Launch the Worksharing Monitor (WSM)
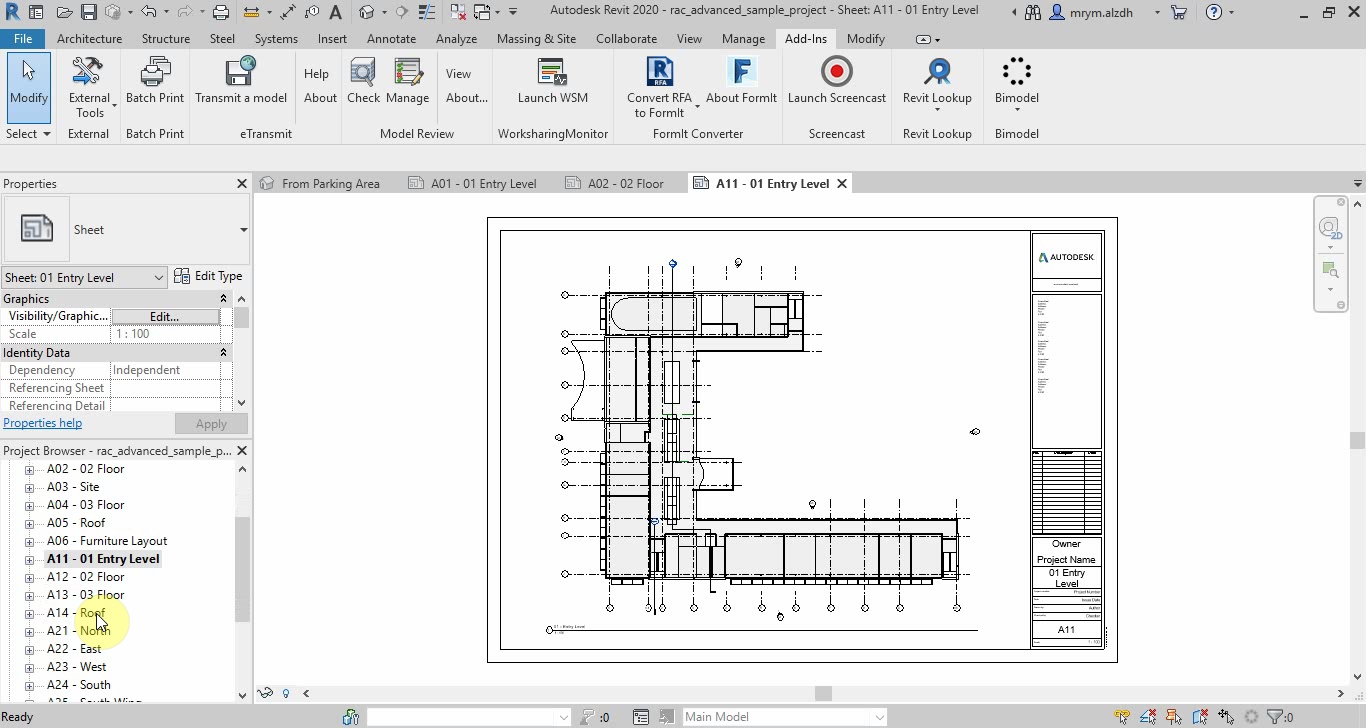This screenshot has width=1366, height=728. [x=552, y=72]
